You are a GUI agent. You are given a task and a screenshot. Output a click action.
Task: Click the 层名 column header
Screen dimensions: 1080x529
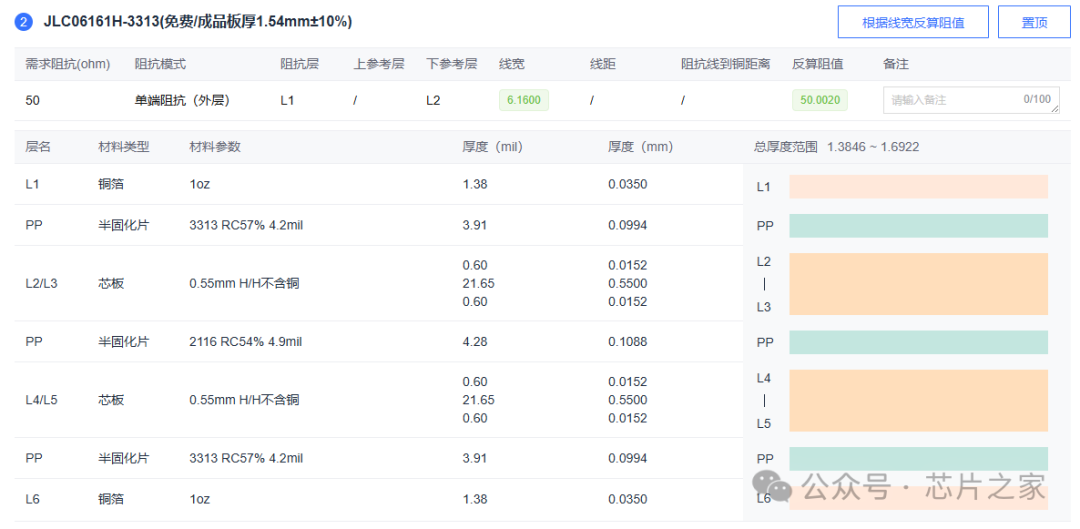coord(38,147)
